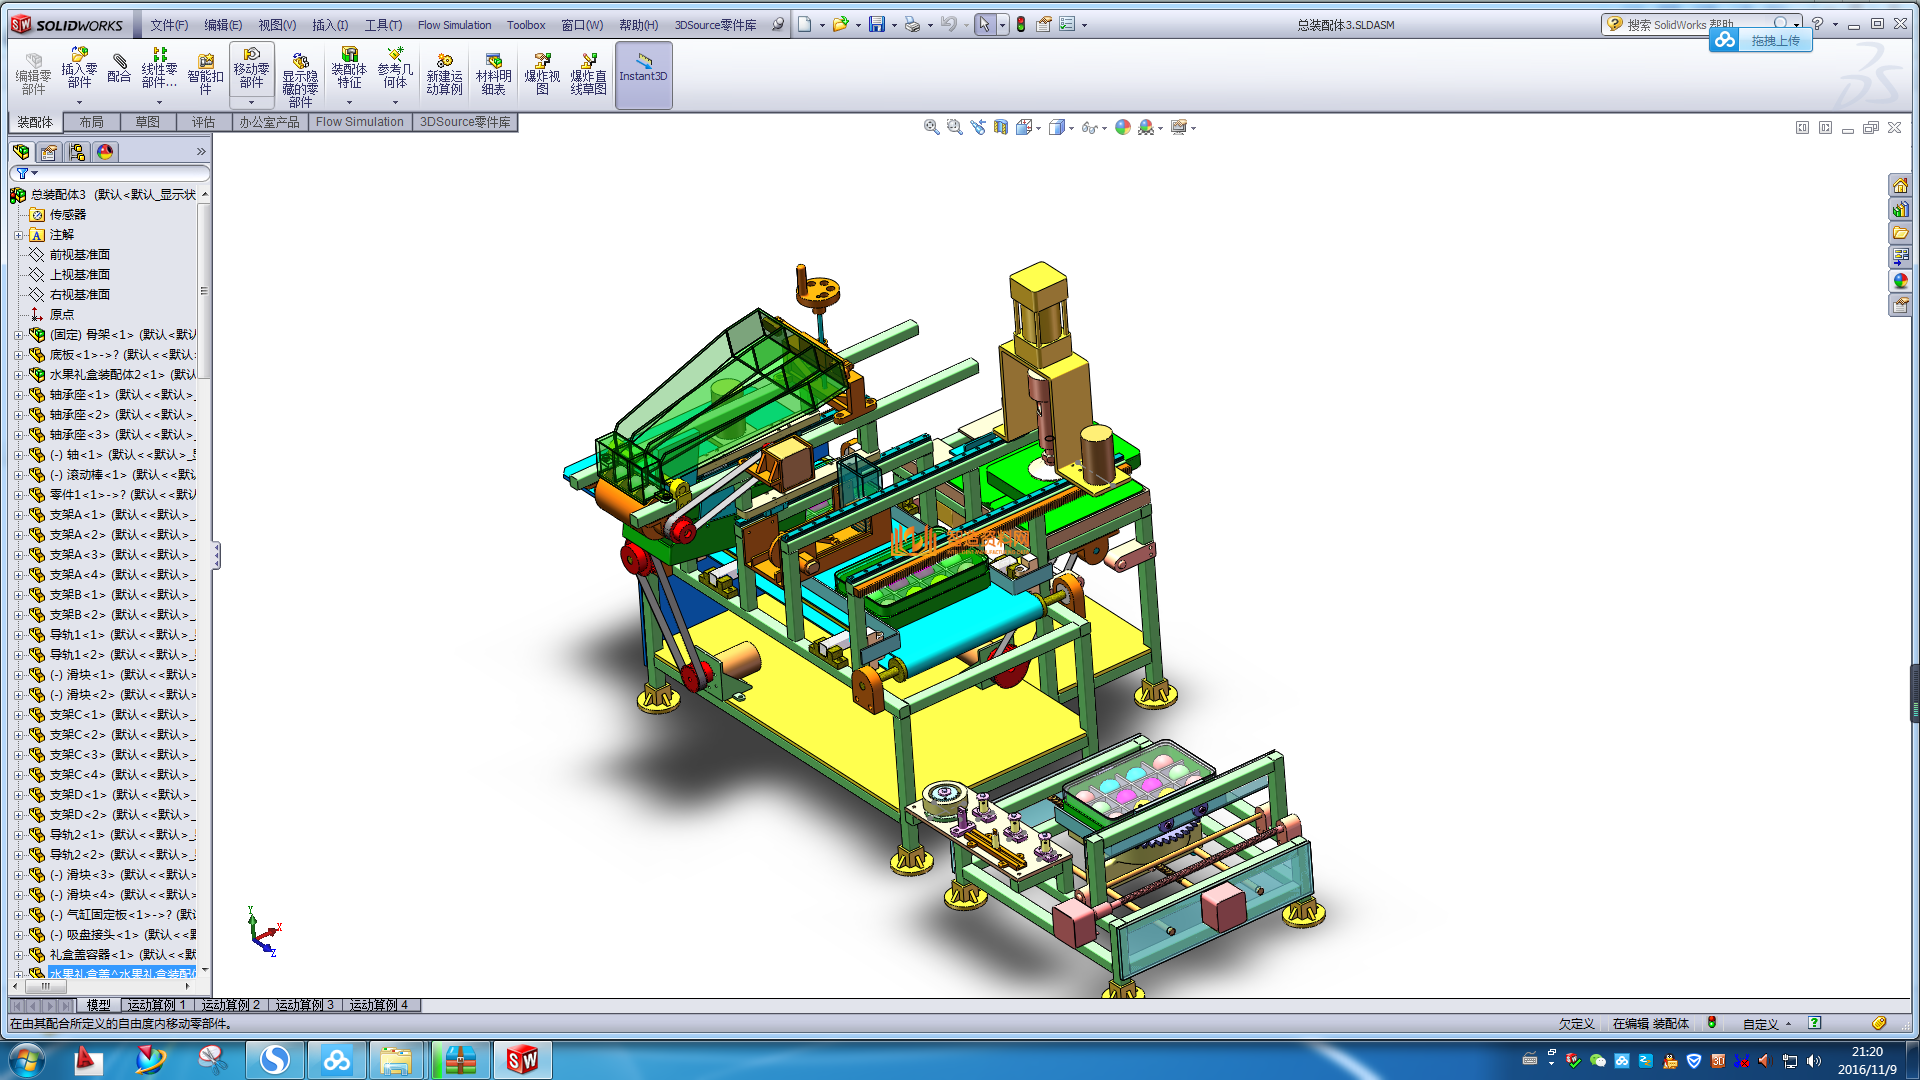This screenshot has width=1920, height=1080.
Task: Click the Section View icon in view toolbar
Action: 1001,127
